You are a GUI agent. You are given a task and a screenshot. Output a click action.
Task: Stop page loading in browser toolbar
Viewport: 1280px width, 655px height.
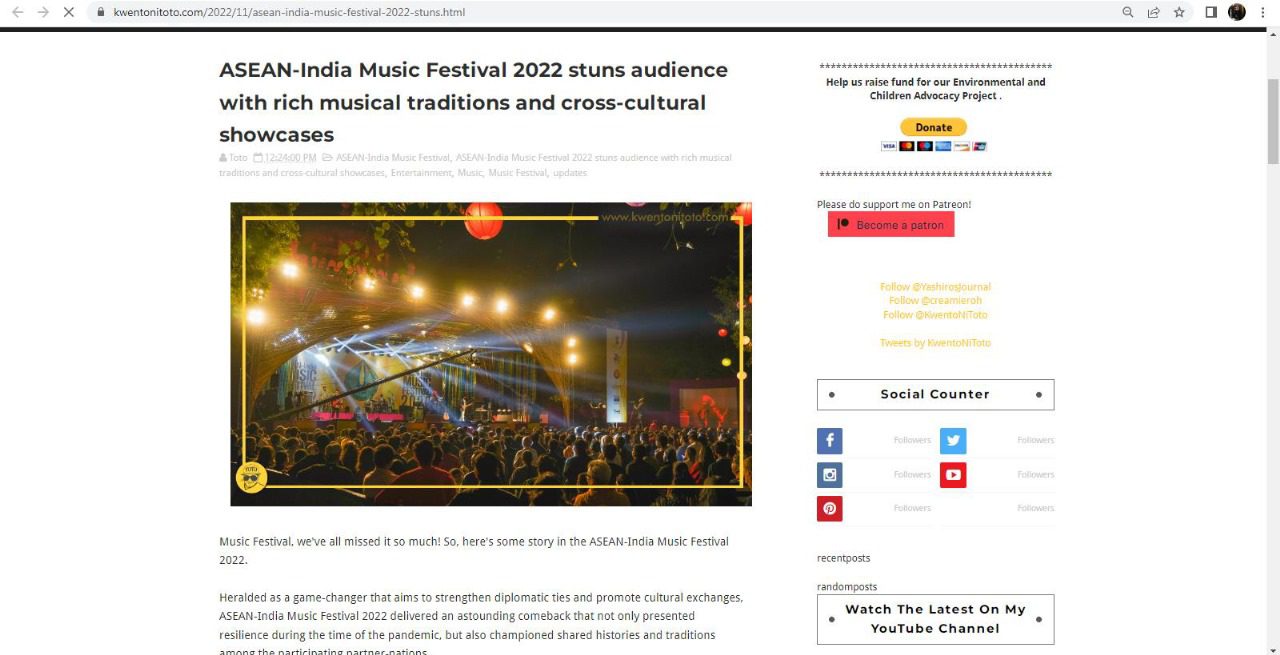(69, 12)
